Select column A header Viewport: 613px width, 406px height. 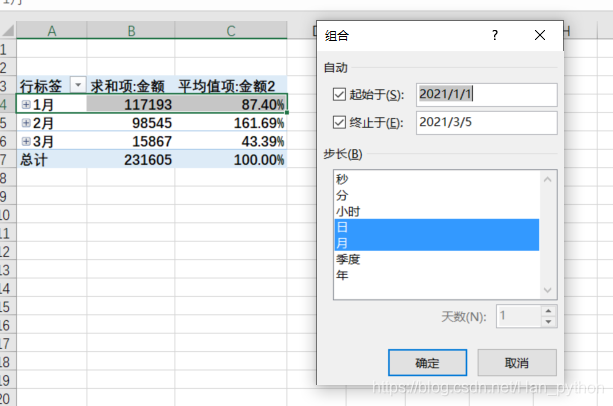(x=52, y=30)
